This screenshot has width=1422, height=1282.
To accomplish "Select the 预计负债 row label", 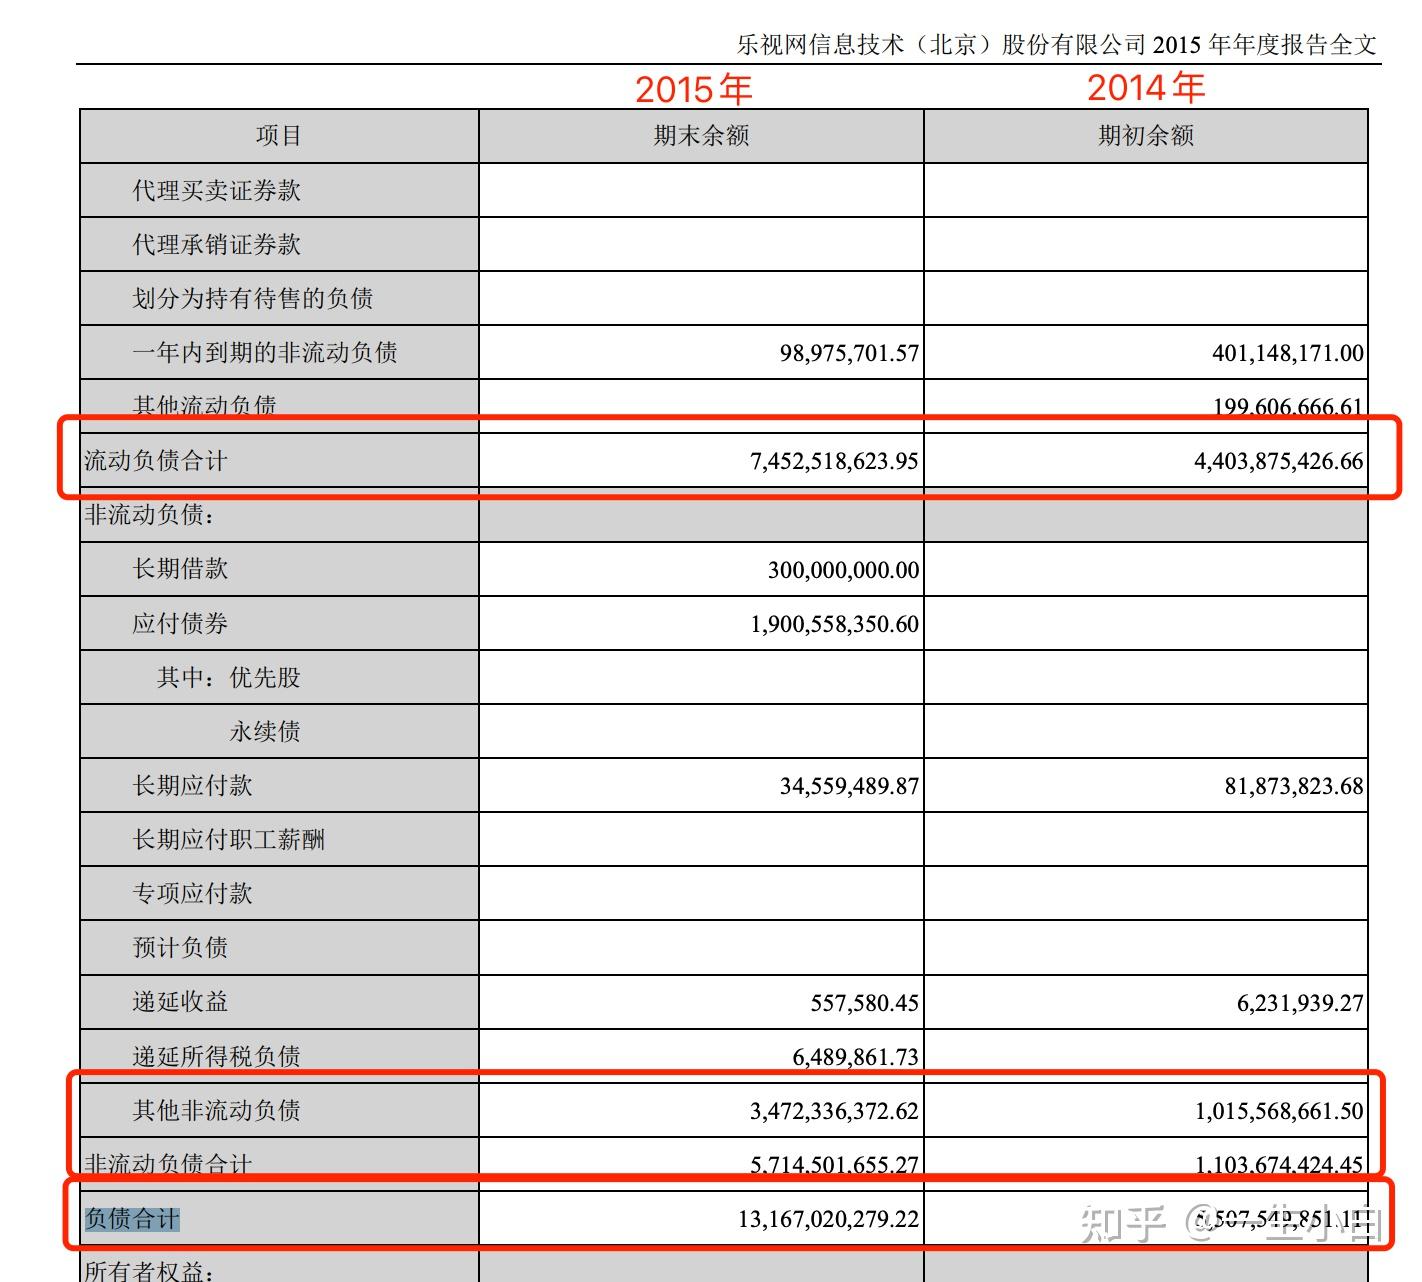I will 180,948.
